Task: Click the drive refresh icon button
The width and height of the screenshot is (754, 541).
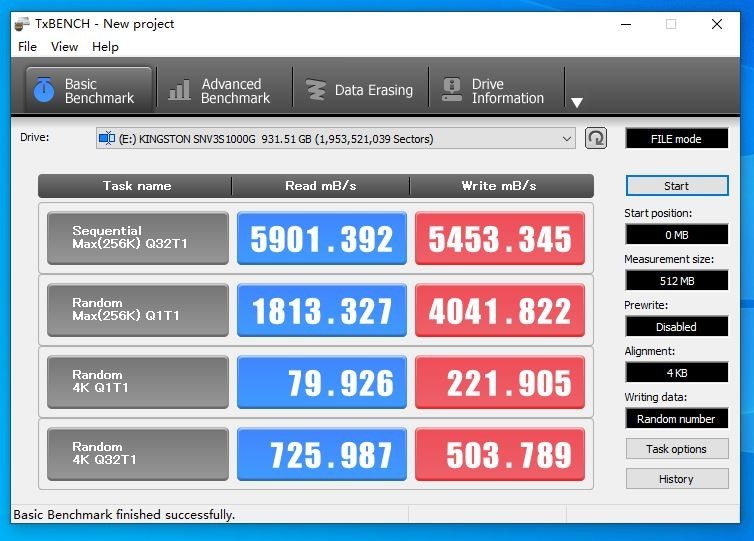Action: click(595, 138)
